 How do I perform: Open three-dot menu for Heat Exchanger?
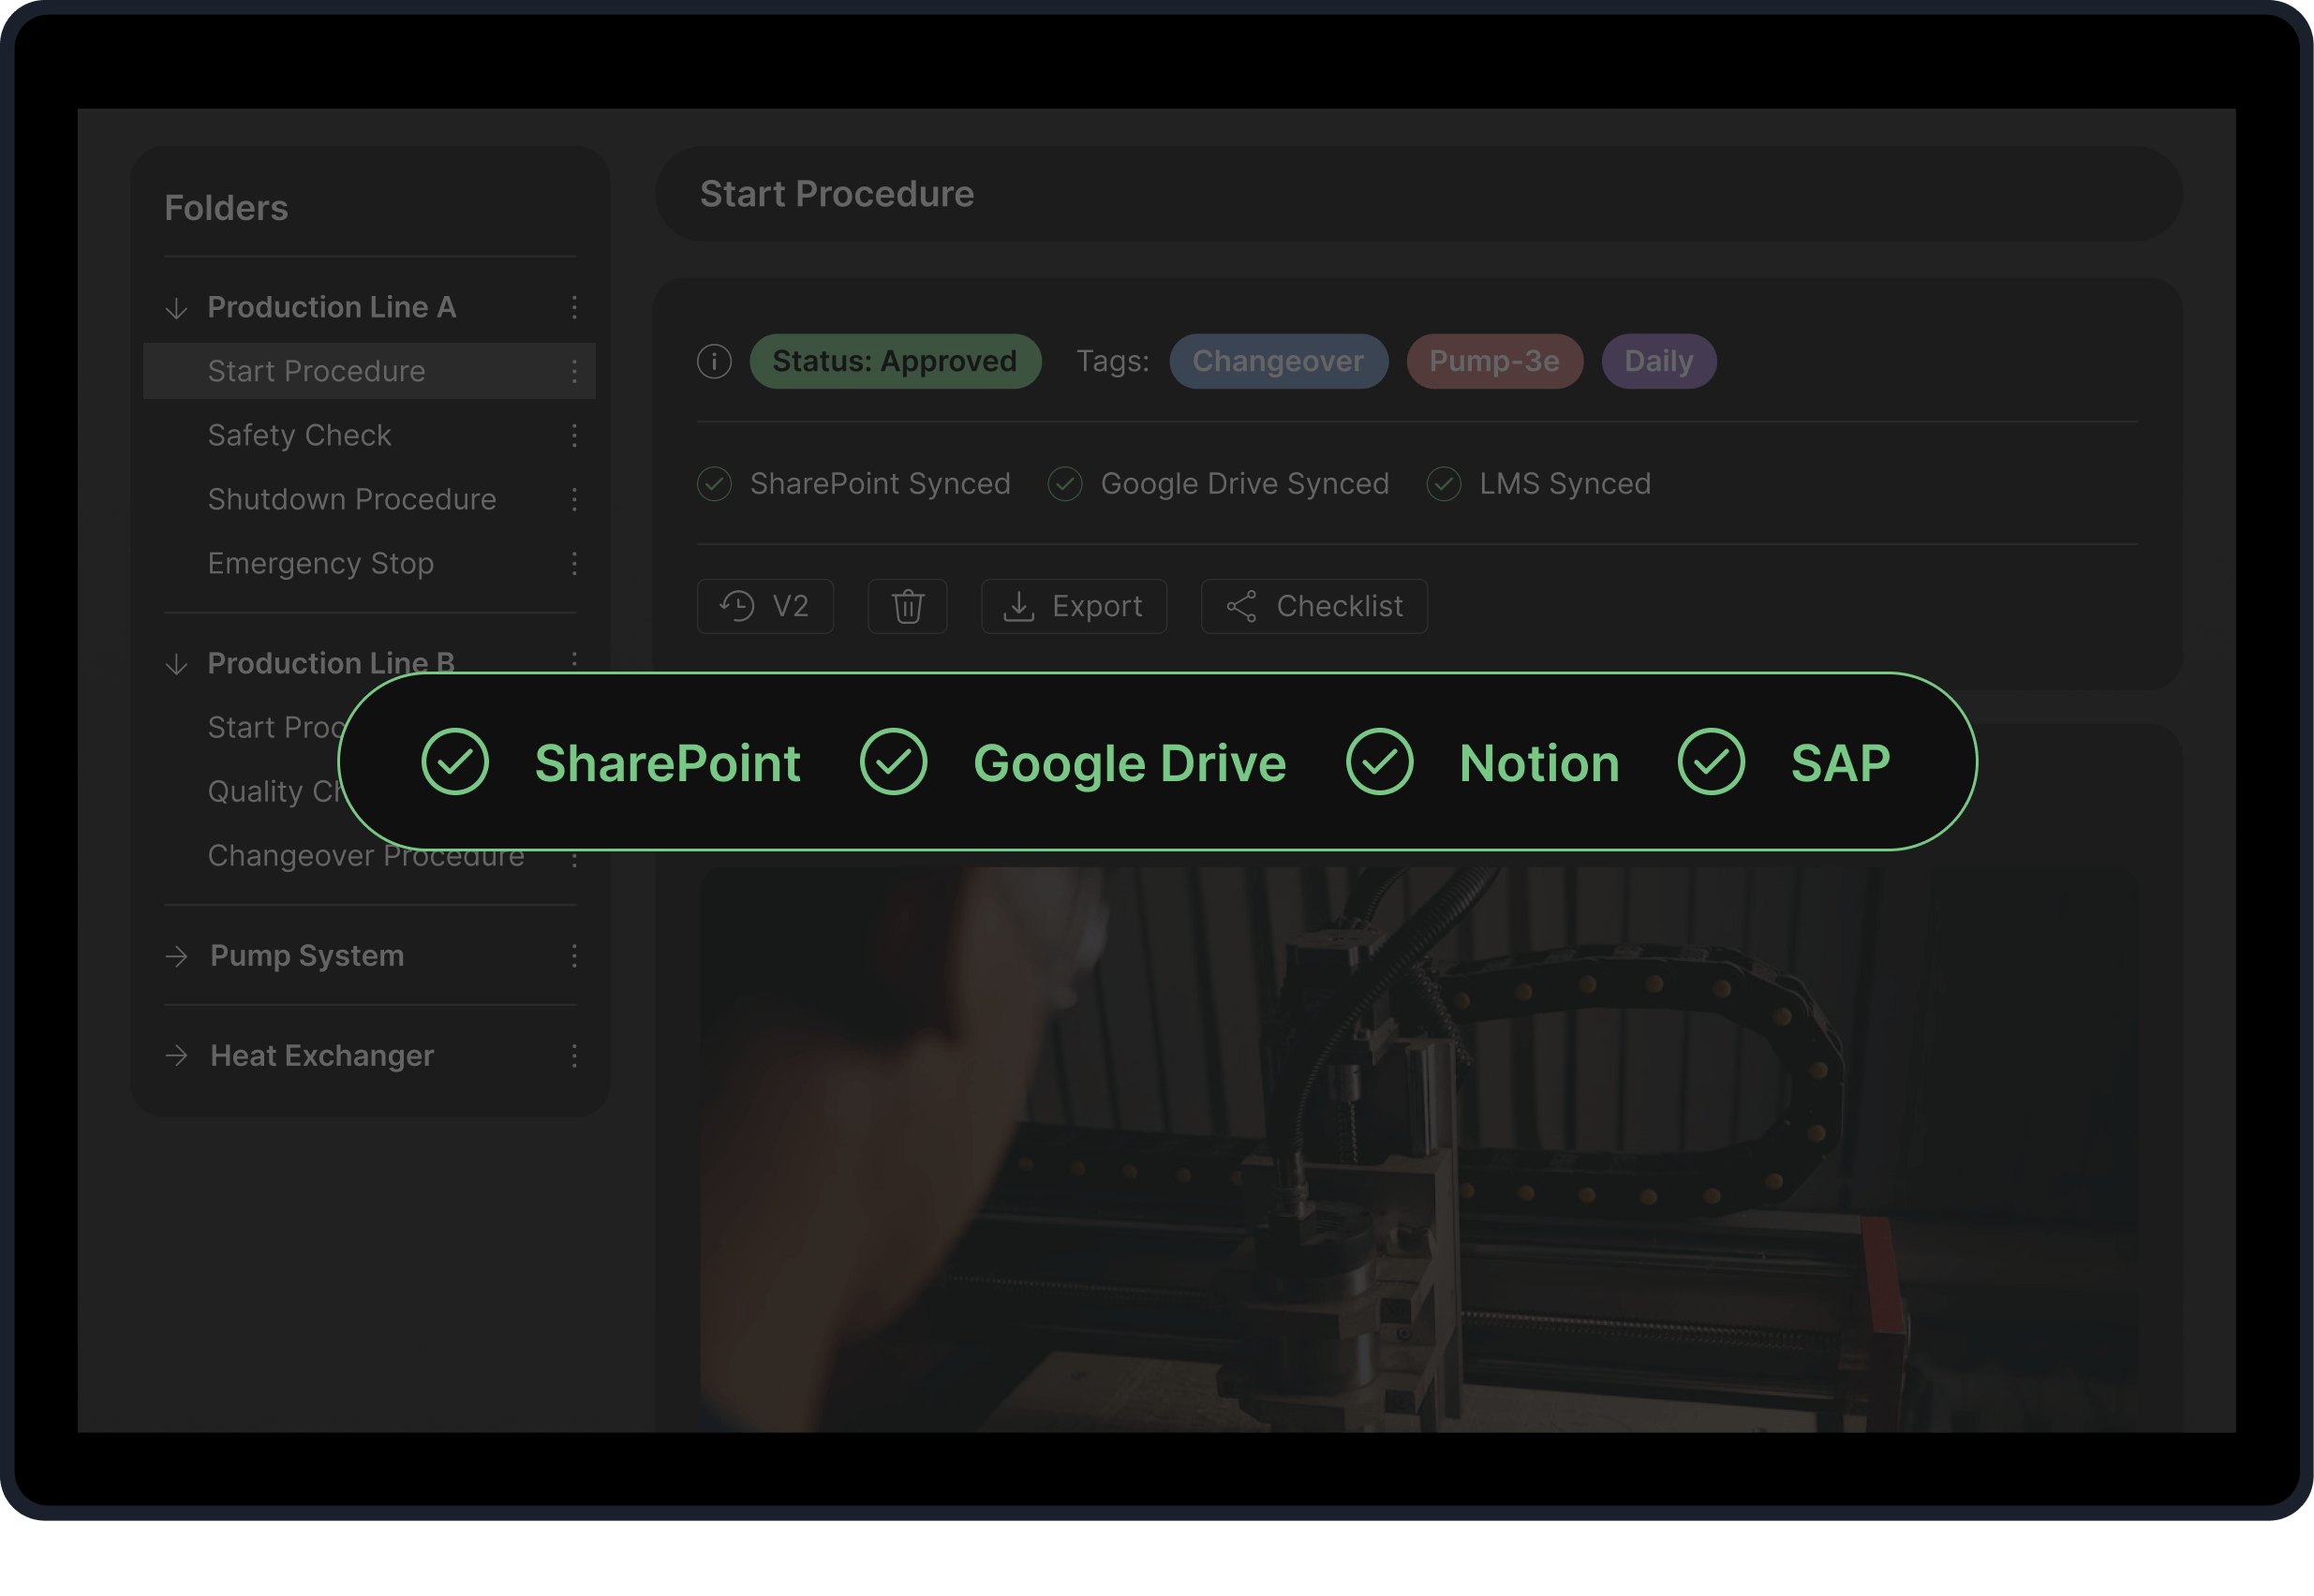tap(574, 1056)
